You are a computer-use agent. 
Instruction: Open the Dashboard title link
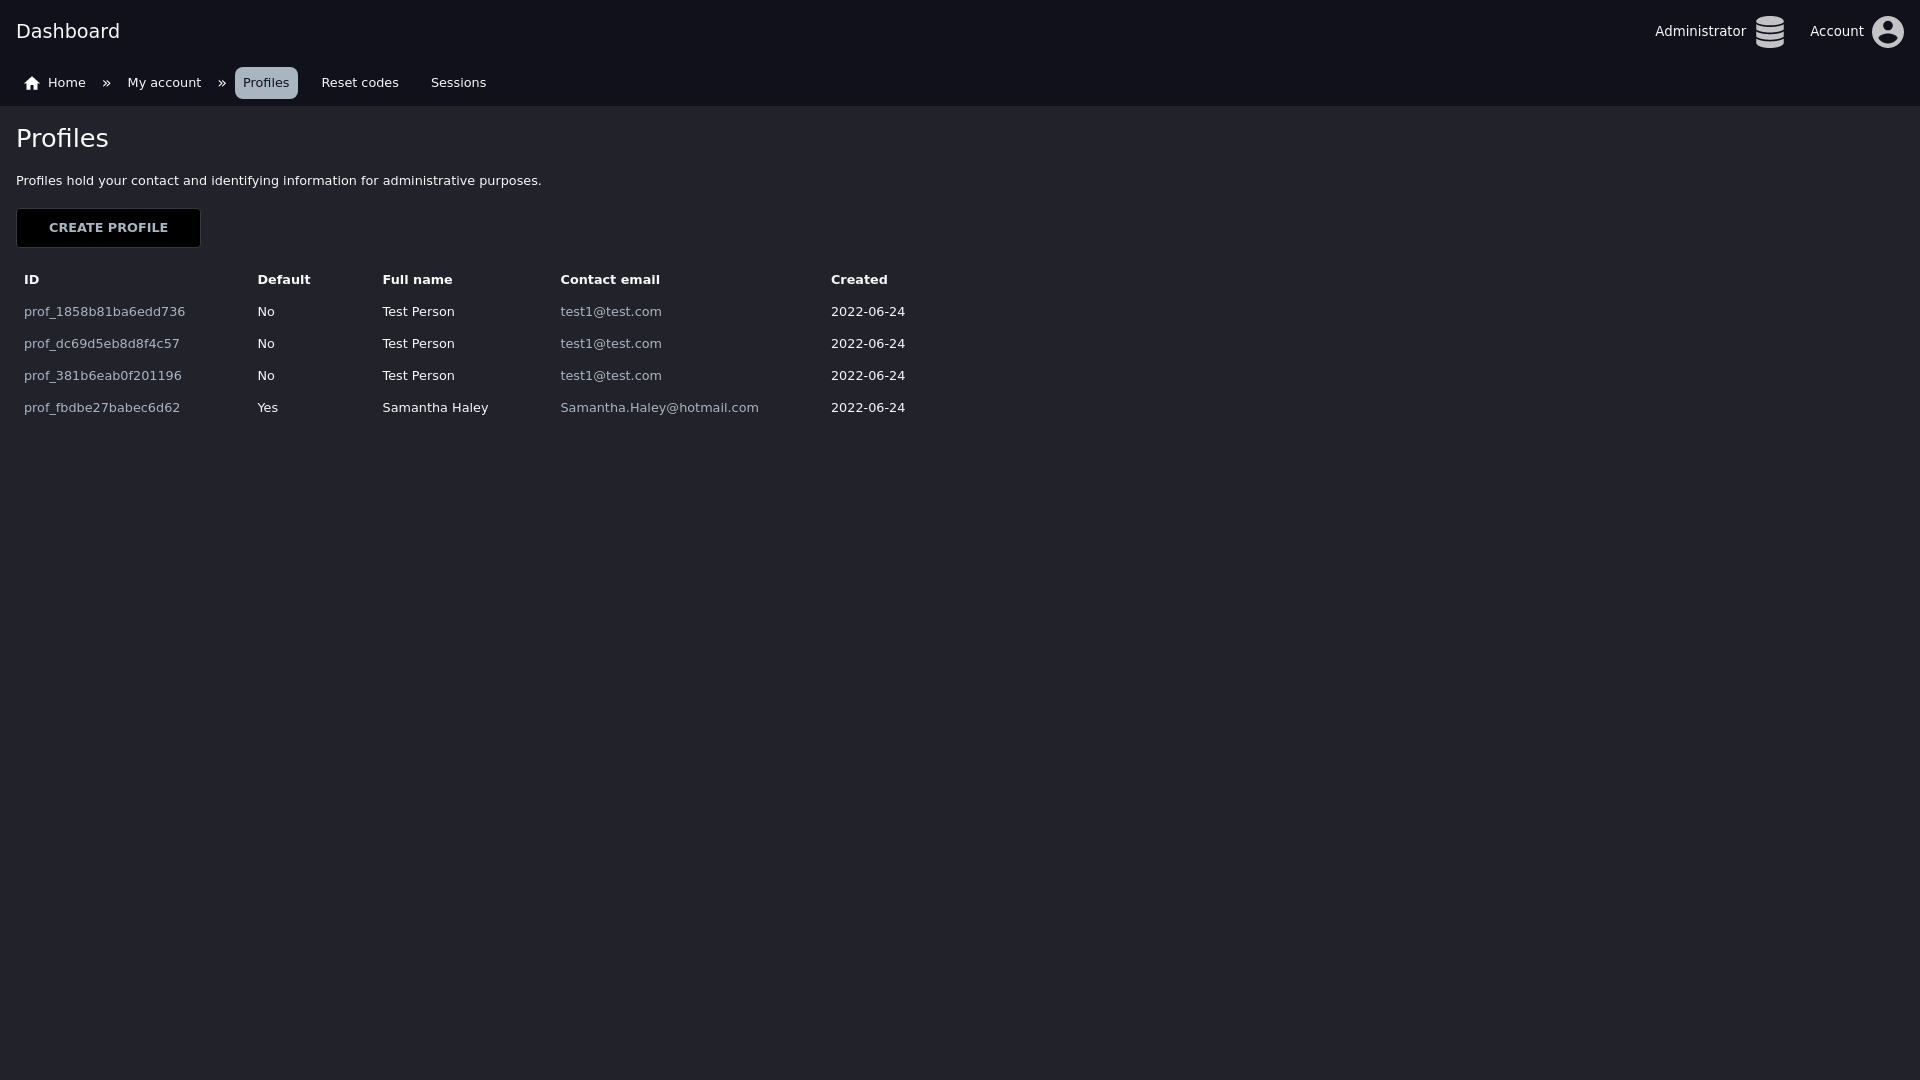tap(68, 32)
